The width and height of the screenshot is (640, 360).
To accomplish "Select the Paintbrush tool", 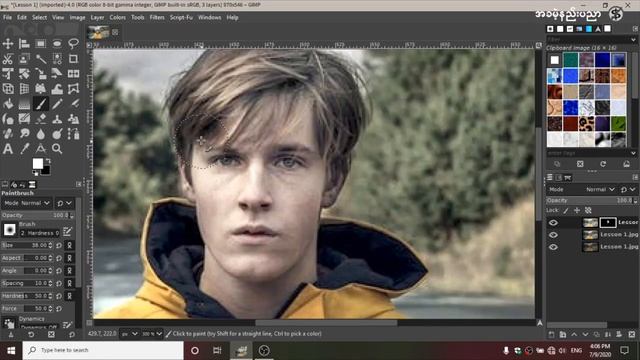I will click(40, 104).
